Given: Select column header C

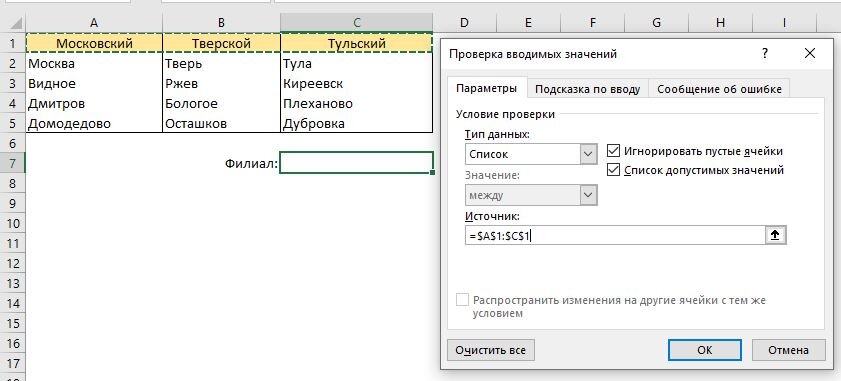Looking at the screenshot, I should pos(357,23).
